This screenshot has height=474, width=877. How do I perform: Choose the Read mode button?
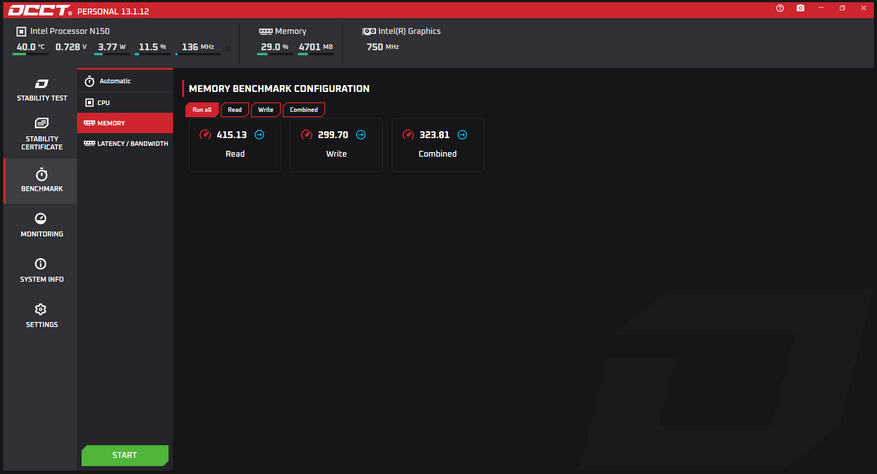235,110
